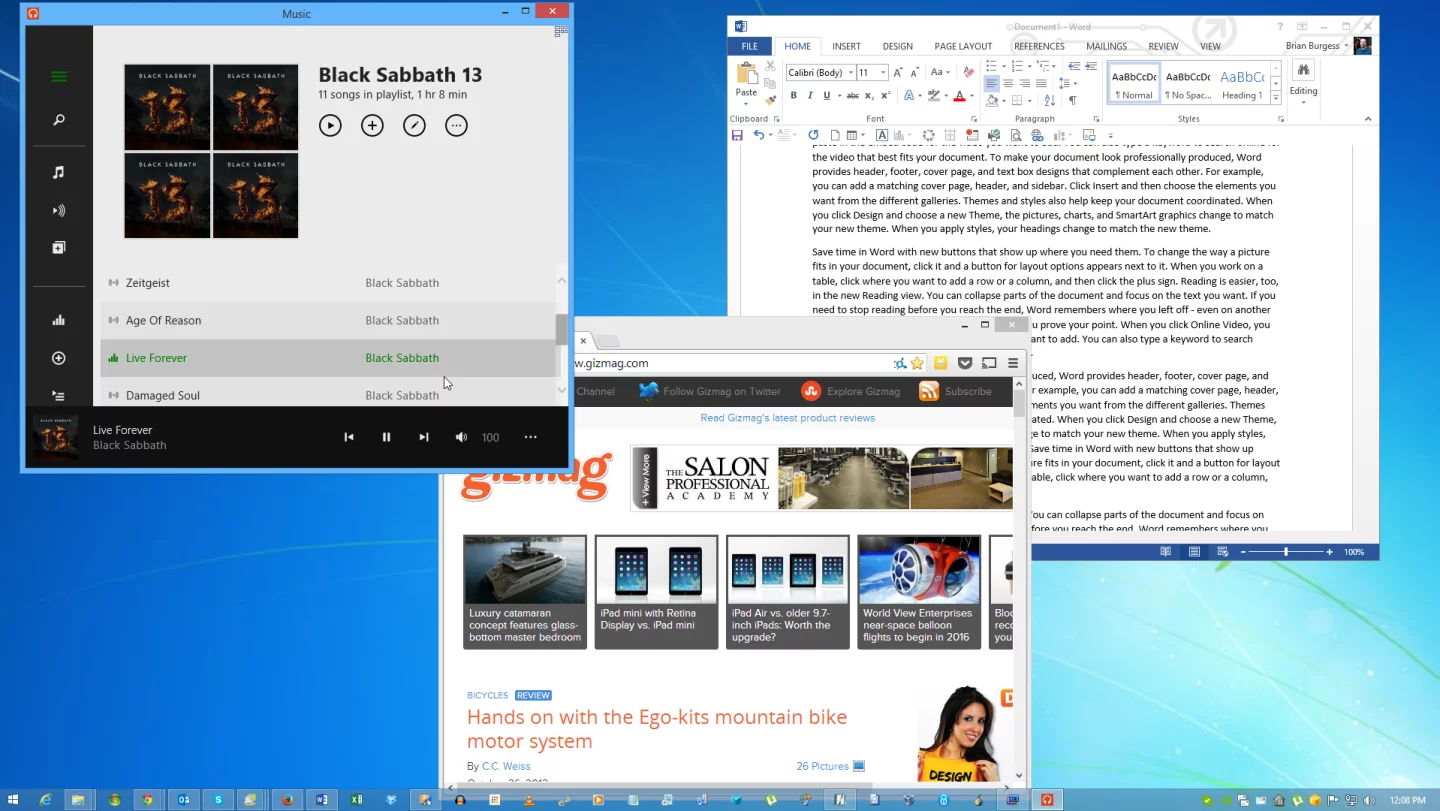1440x811 pixels.
Task: Open the REVIEW tab in Word's ribbon
Action: click(1163, 46)
